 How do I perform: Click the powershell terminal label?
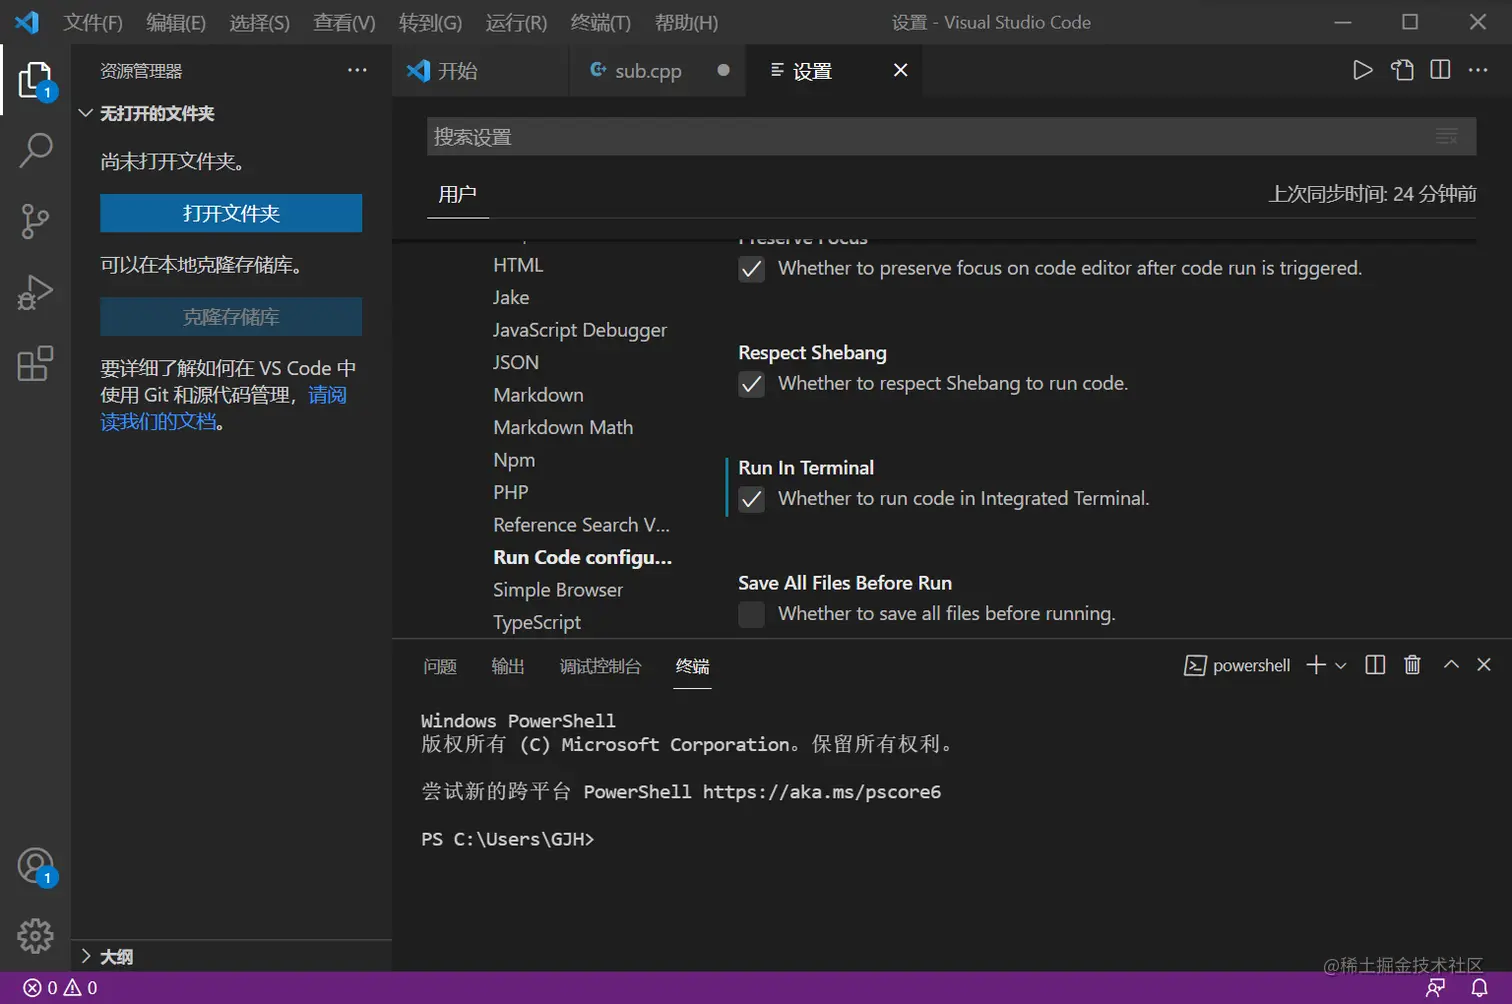click(1237, 665)
